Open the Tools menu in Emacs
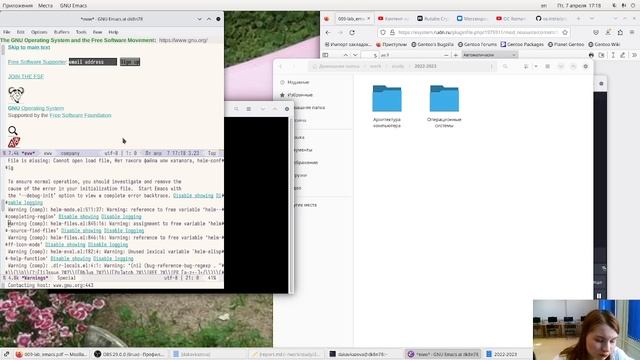Viewport: 640px width, 360px height. pyautogui.click(x=81, y=32)
